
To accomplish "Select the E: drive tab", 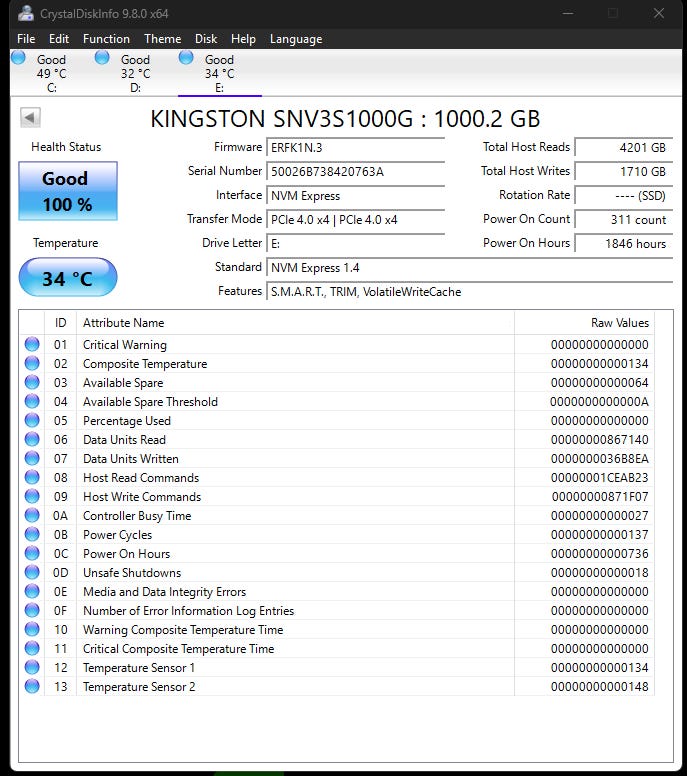I will point(220,73).
